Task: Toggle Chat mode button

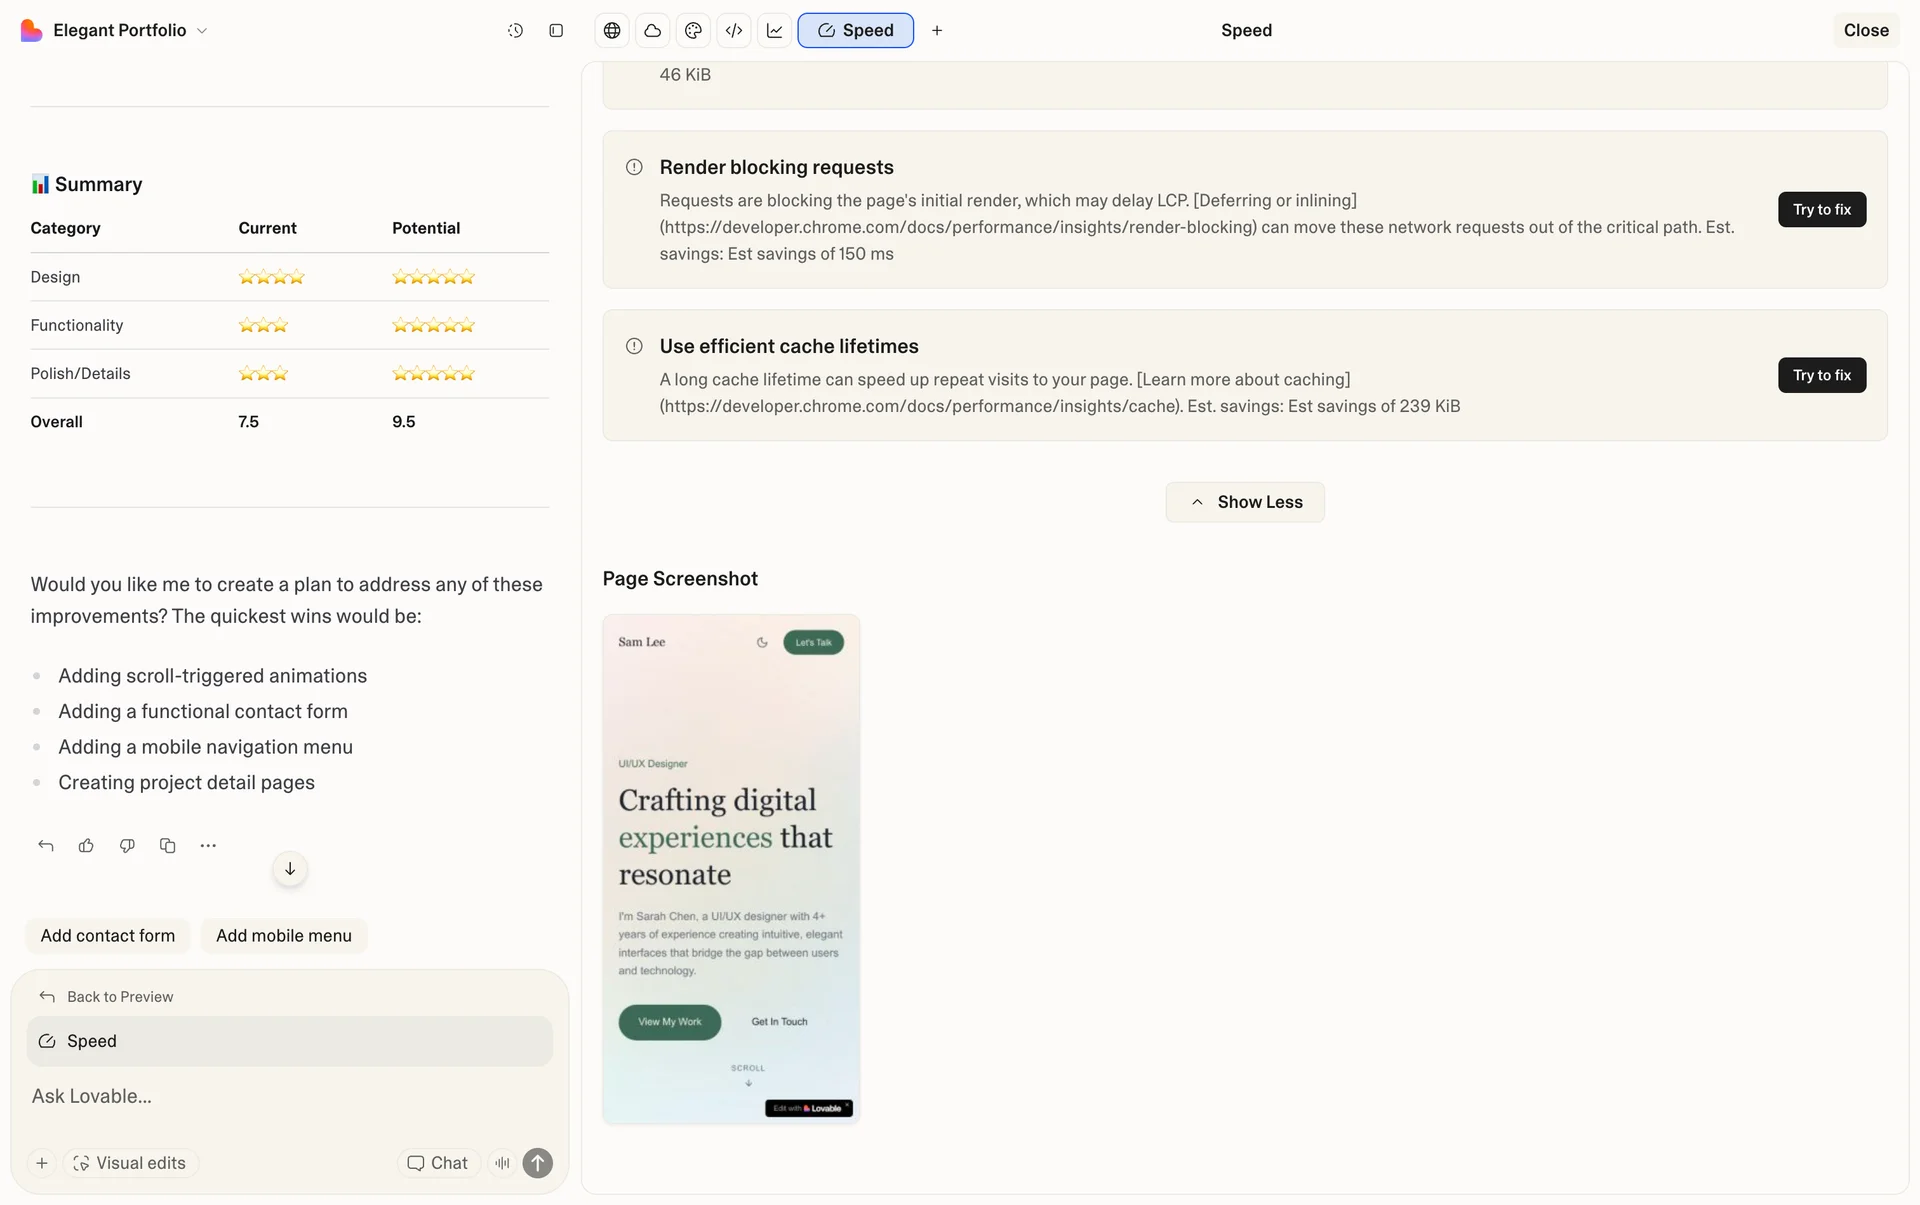Action: tap(438, 1163)
